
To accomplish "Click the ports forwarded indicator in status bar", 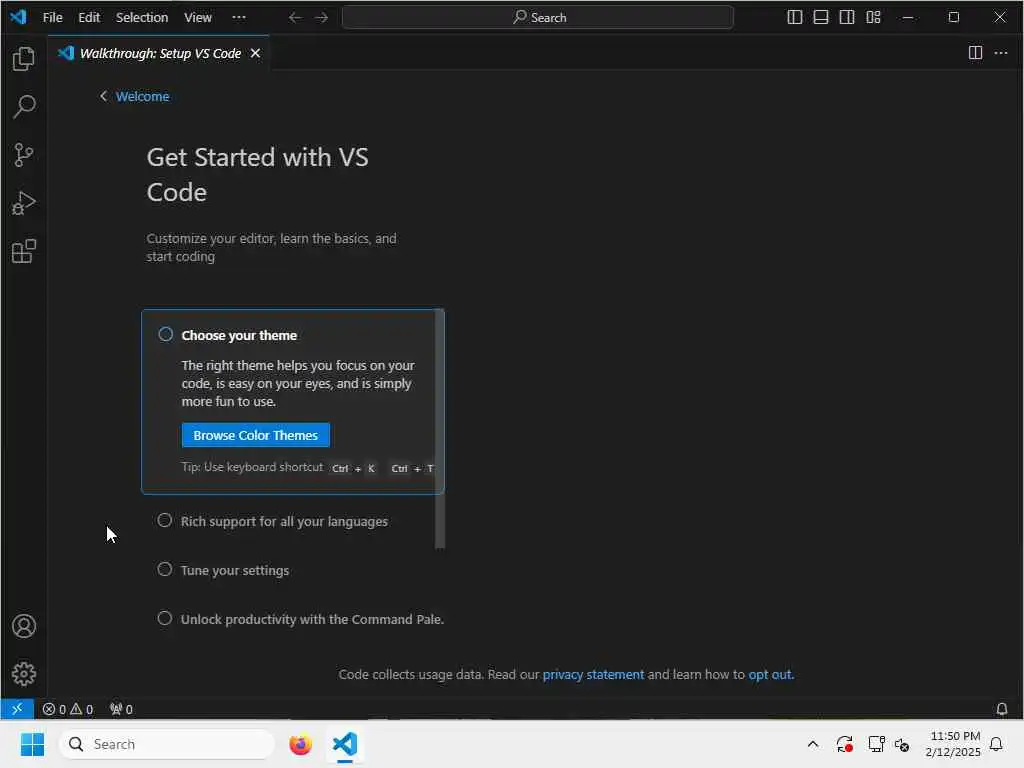I will tap(121, 709).
